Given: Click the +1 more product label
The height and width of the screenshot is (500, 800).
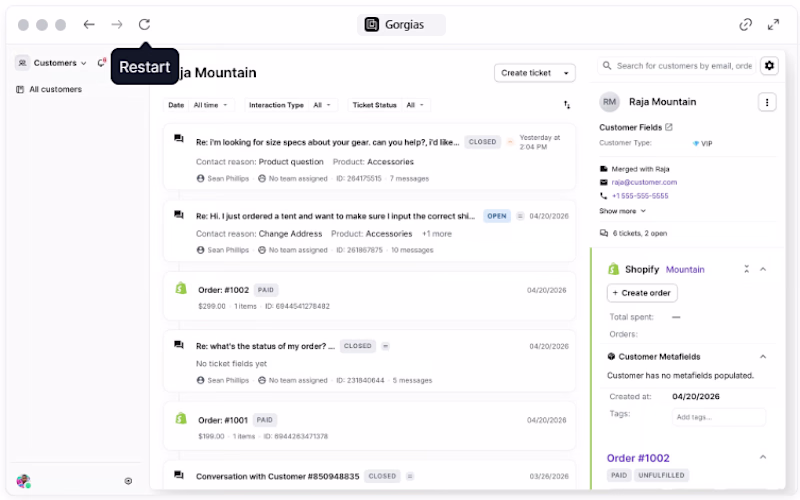Looking at the screenshot, I should [437, 234].
